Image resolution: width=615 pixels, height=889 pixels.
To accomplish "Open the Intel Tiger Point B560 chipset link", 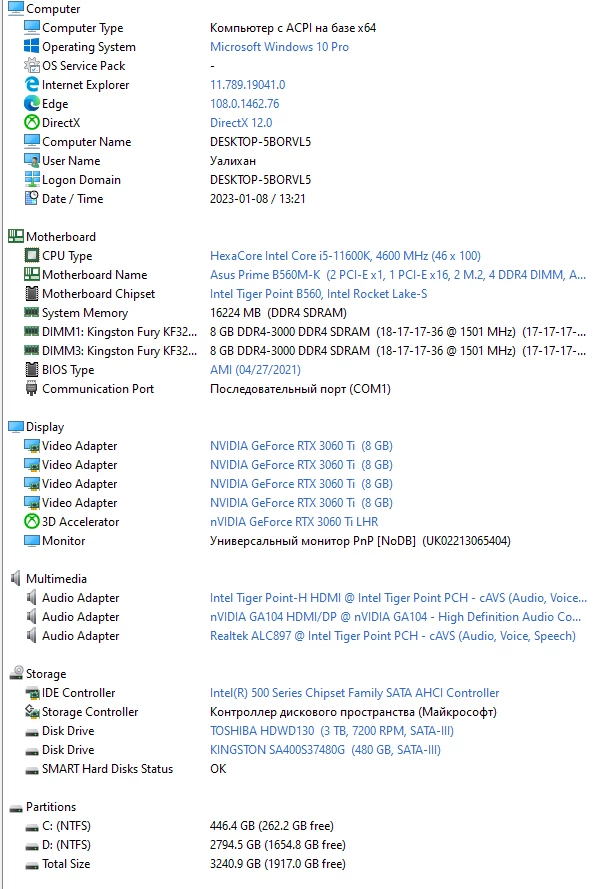I will pyautogui.click(x=318, y=294).
